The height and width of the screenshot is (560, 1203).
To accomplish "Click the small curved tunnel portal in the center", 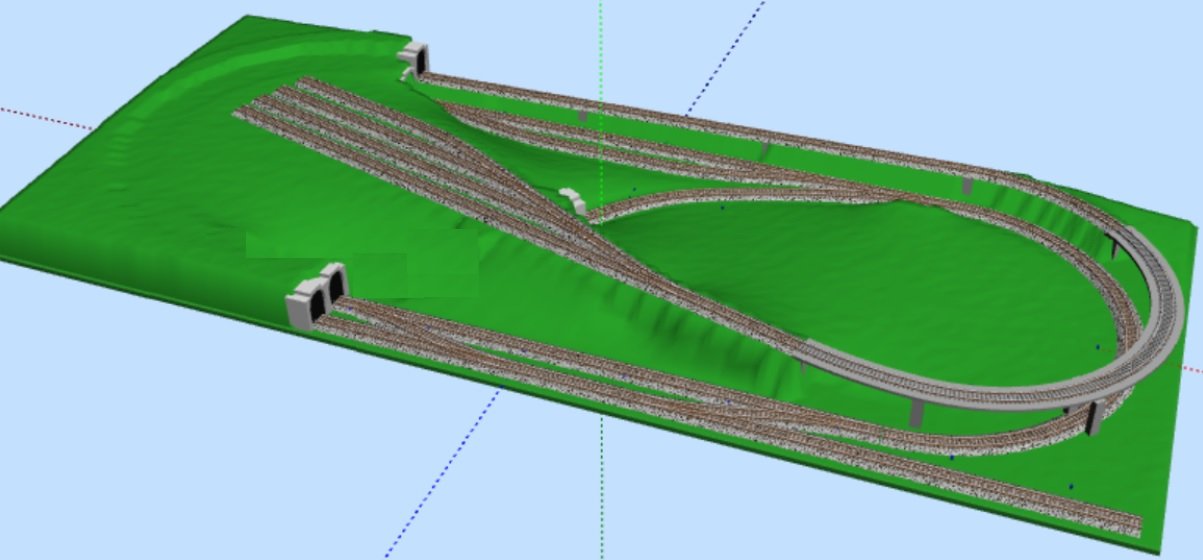I will tap(571, 197).
